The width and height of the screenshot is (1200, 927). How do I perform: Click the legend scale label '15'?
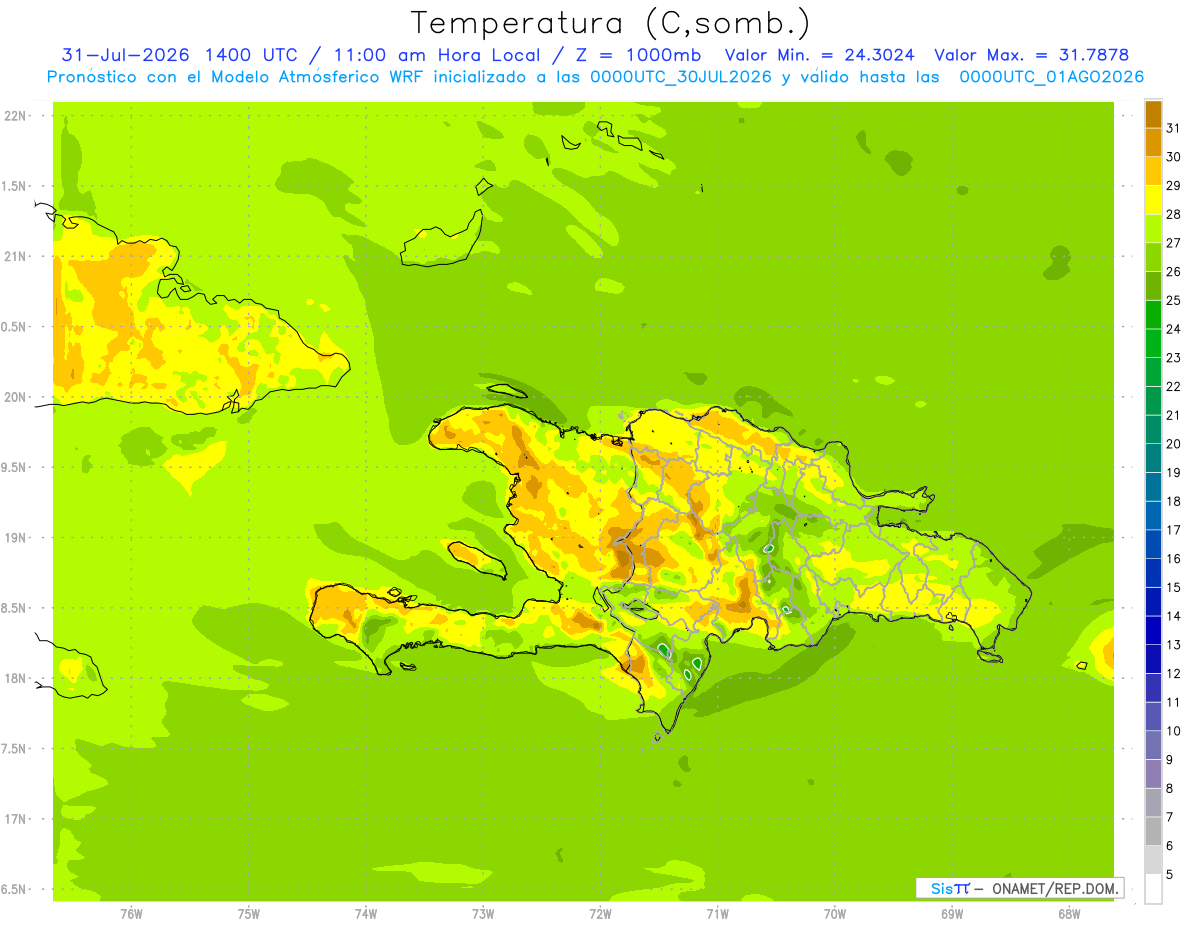1173,588
